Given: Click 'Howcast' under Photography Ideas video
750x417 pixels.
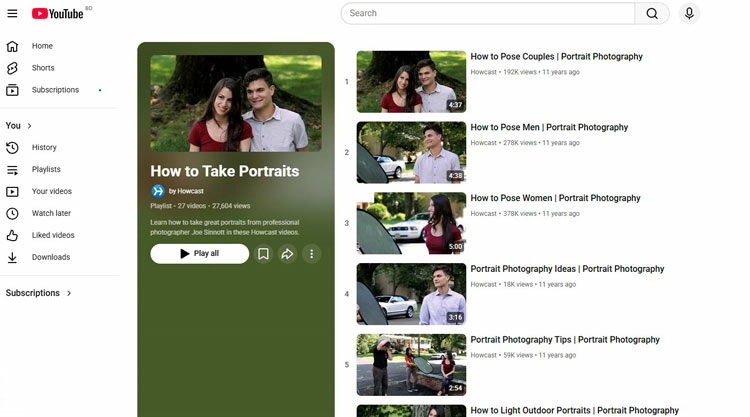Looking at the screenshot, I should [x=484, y=285].
